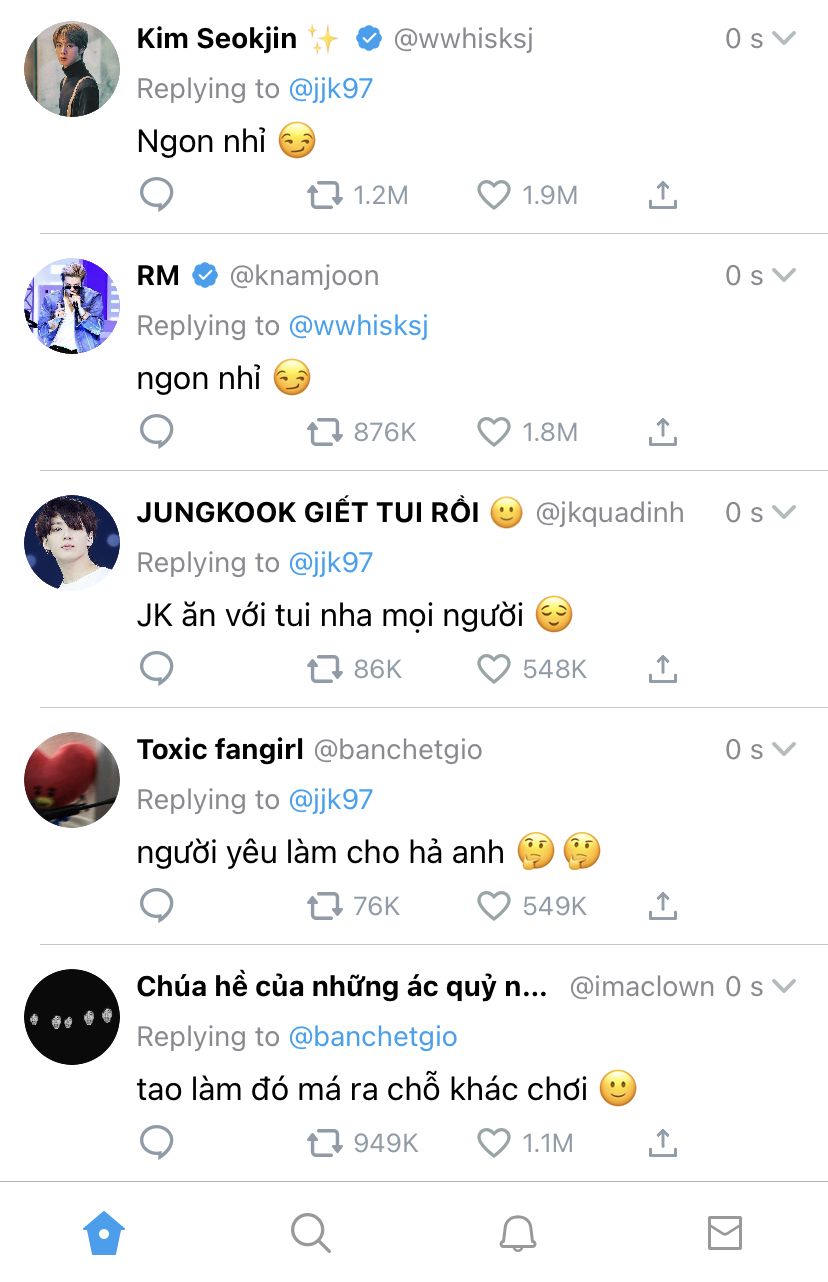Retweet RM's "ngon nhỉ" tweet
Image resolution: width=828 pixels, height=1282 pixels.
click(325, 432)
